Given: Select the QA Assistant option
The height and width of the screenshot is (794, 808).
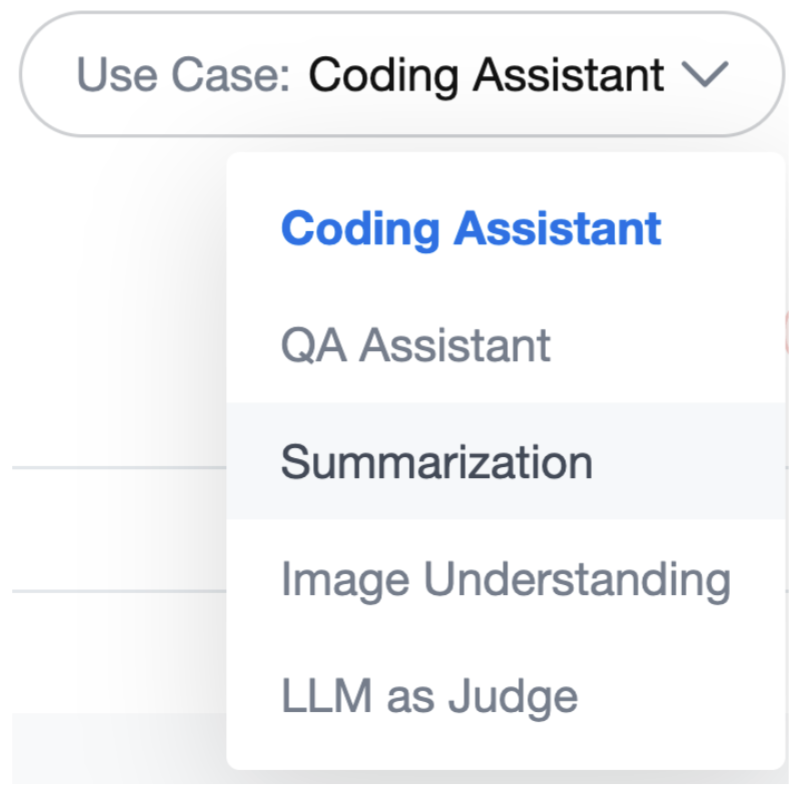Looking at the screenshot, I should coord(415,346).
